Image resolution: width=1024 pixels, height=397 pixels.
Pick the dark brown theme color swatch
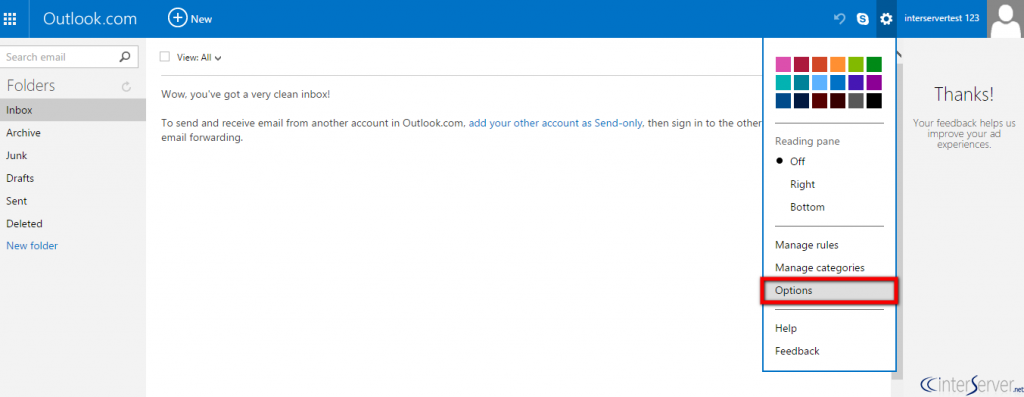point(838,101)
